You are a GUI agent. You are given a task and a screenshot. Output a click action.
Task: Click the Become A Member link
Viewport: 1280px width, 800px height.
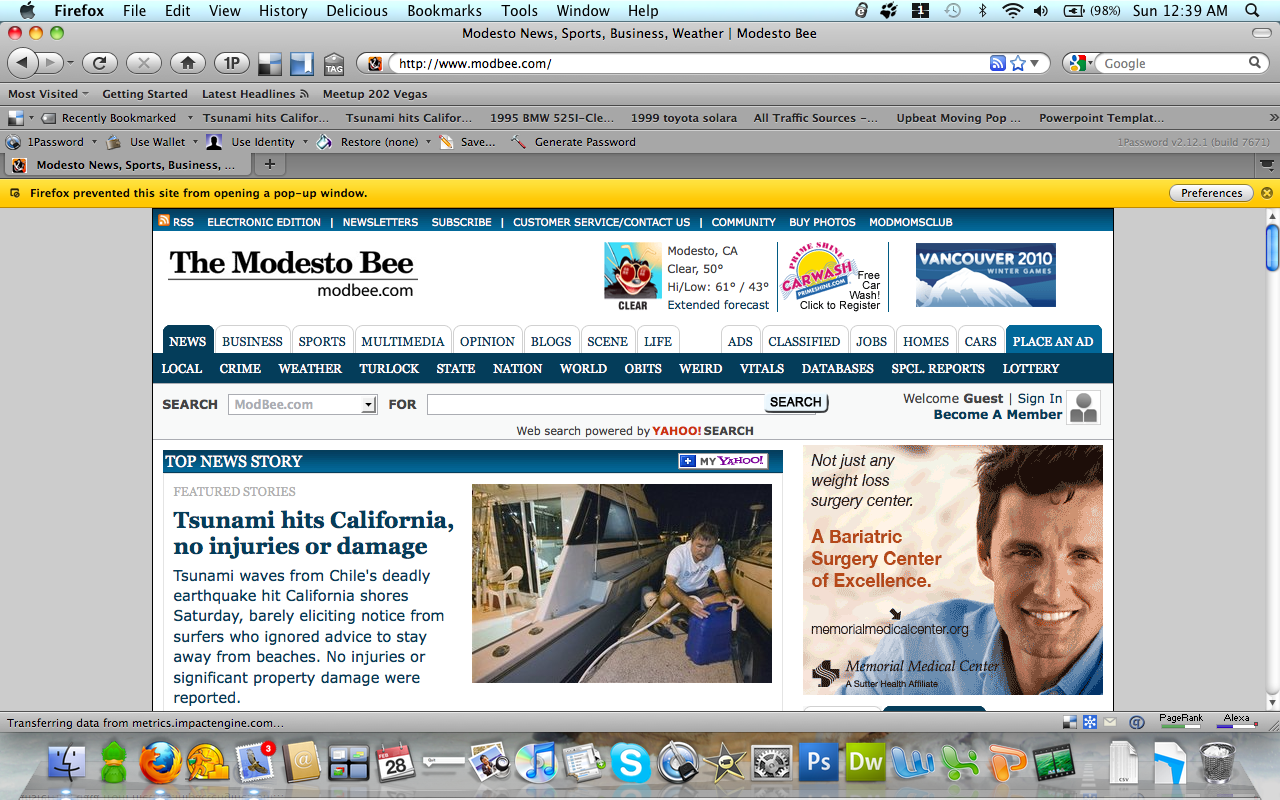pos(998,414)
